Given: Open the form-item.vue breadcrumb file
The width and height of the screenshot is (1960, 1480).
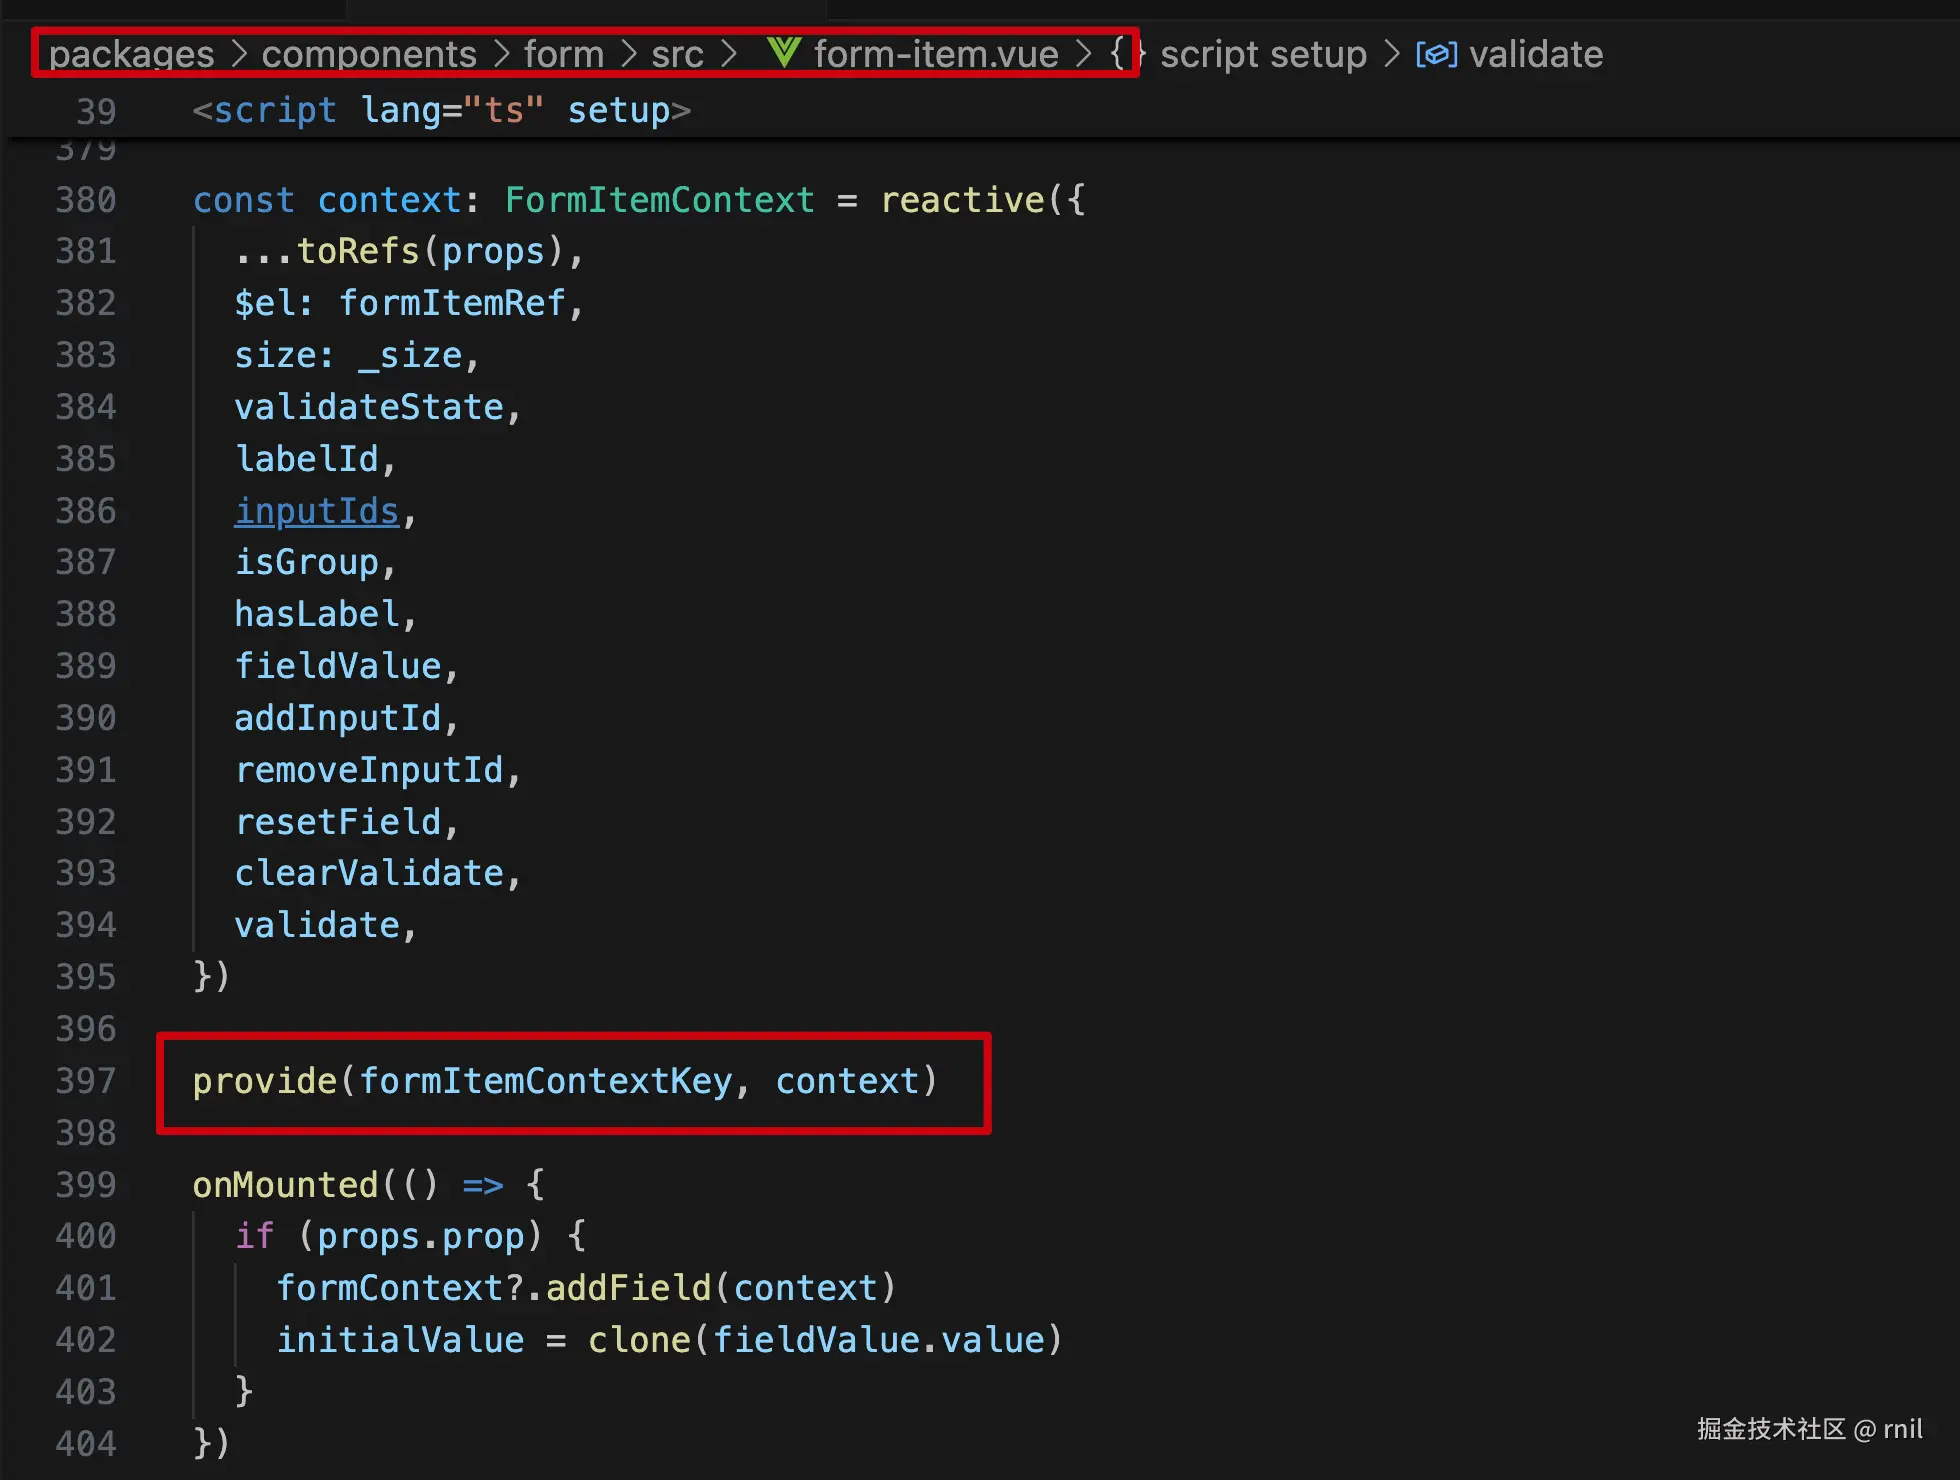Looking at the screenshot, I should click(935, 54).
